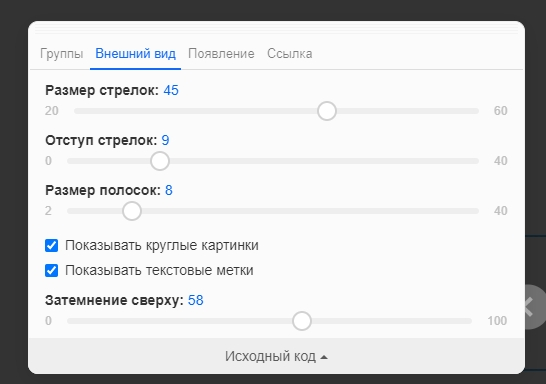Image resolution: width=546 pixels, height=384 pixels.
Task: Expand the Исходный код section
Action: [276, 356]
